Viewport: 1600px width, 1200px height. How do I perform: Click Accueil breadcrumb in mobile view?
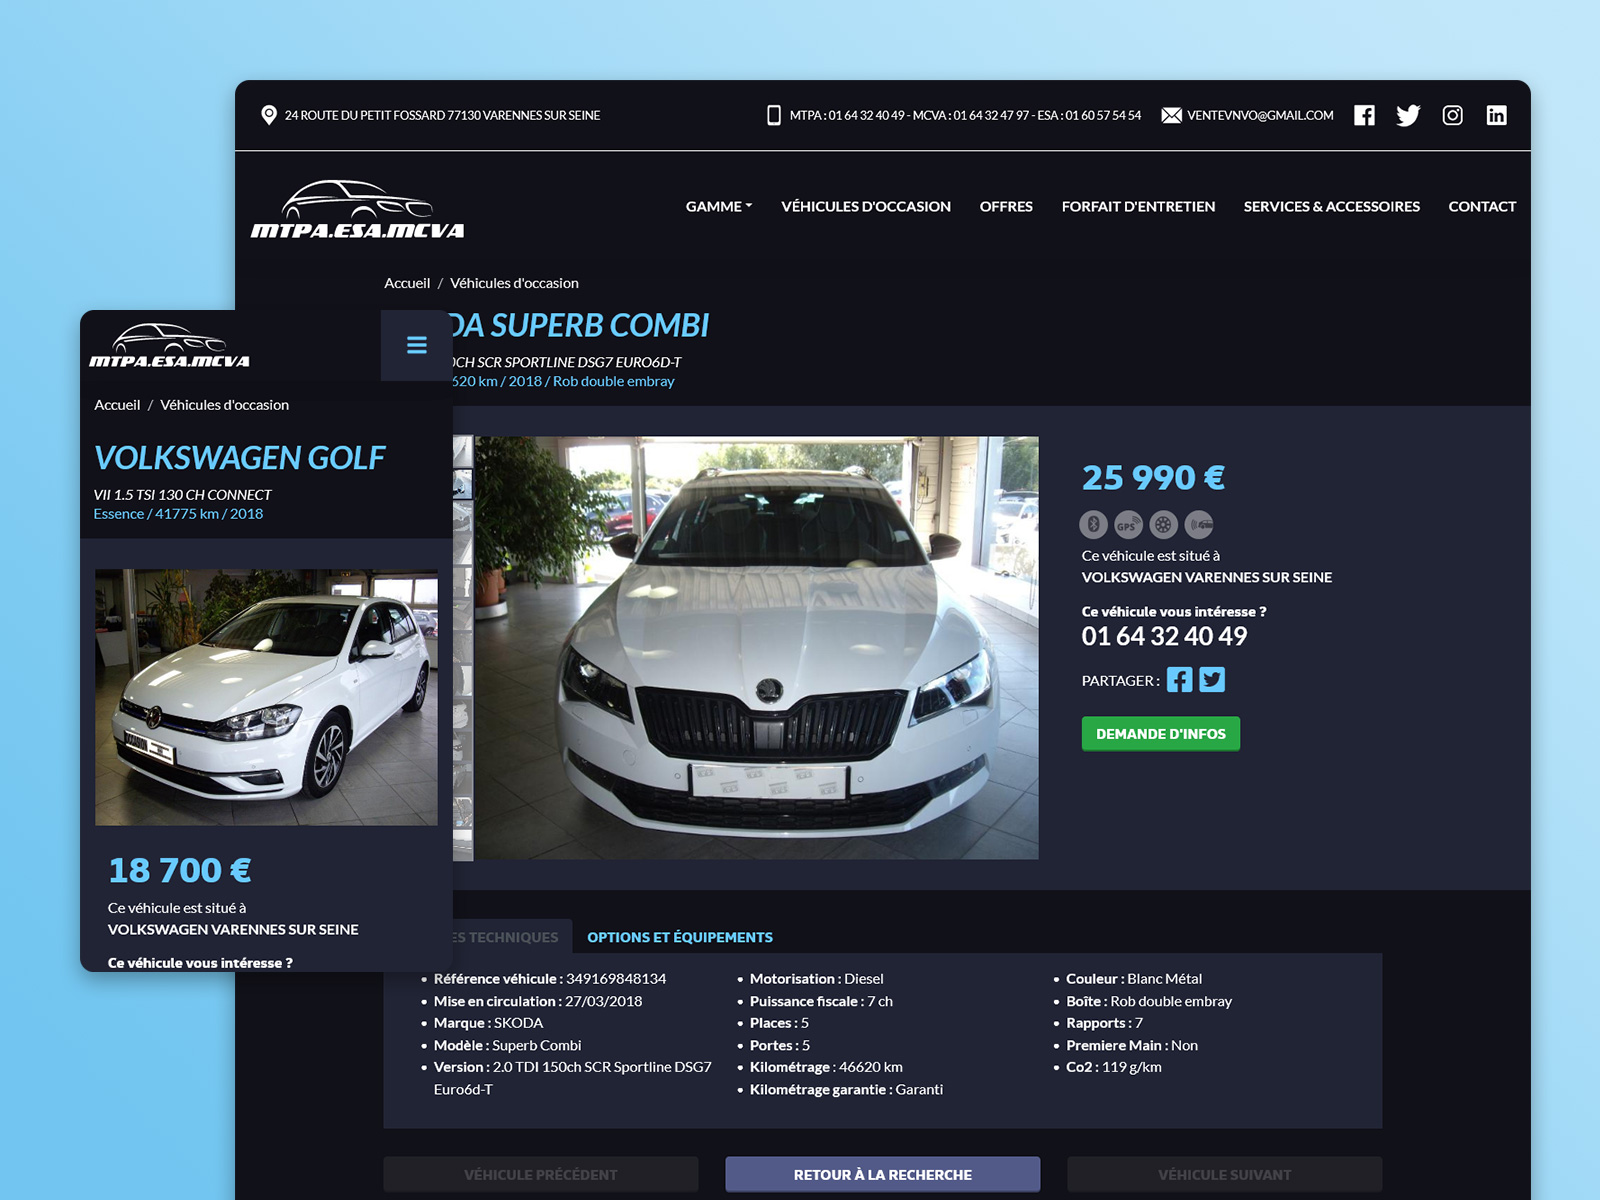(x=117, y=405)
